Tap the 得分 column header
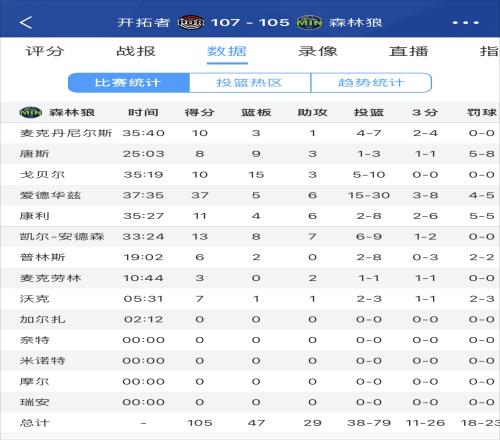 tap(199, 113)
